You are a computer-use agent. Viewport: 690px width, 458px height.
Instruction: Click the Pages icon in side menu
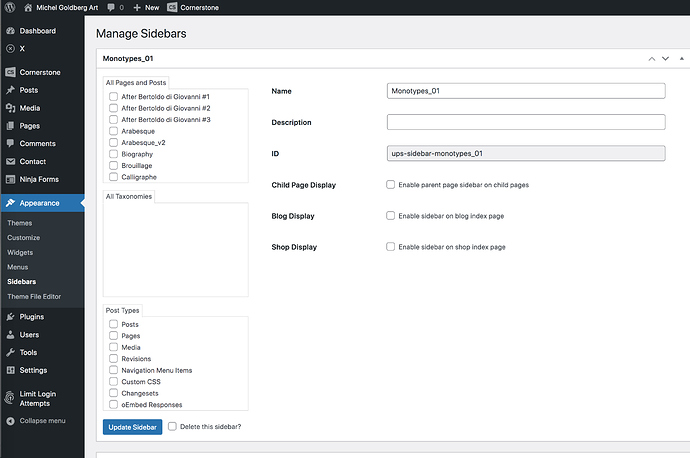tap(11, 126)
